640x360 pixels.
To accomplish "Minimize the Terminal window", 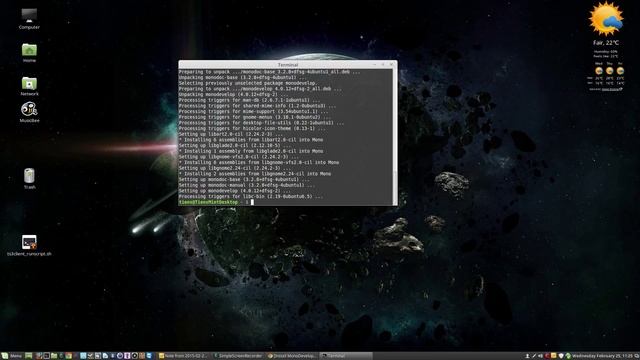I will (375, 64).
